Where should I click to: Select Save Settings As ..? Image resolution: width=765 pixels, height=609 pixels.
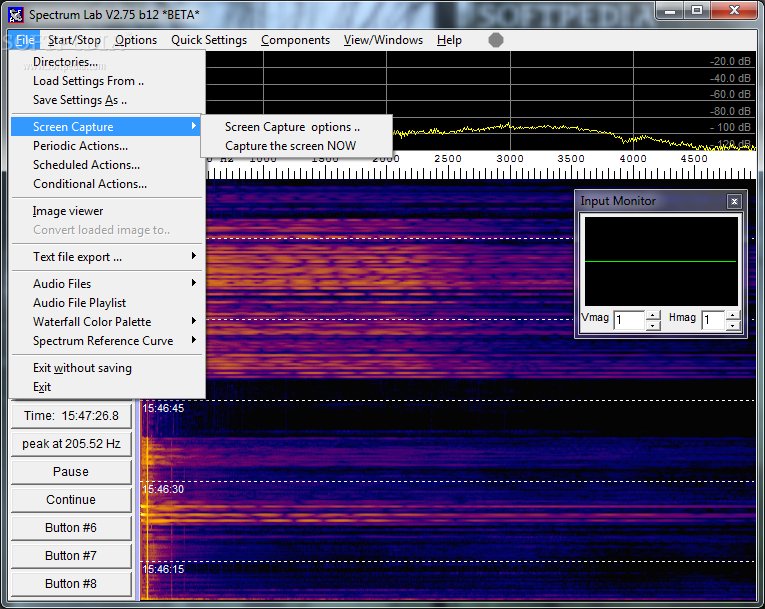(107, 100)
